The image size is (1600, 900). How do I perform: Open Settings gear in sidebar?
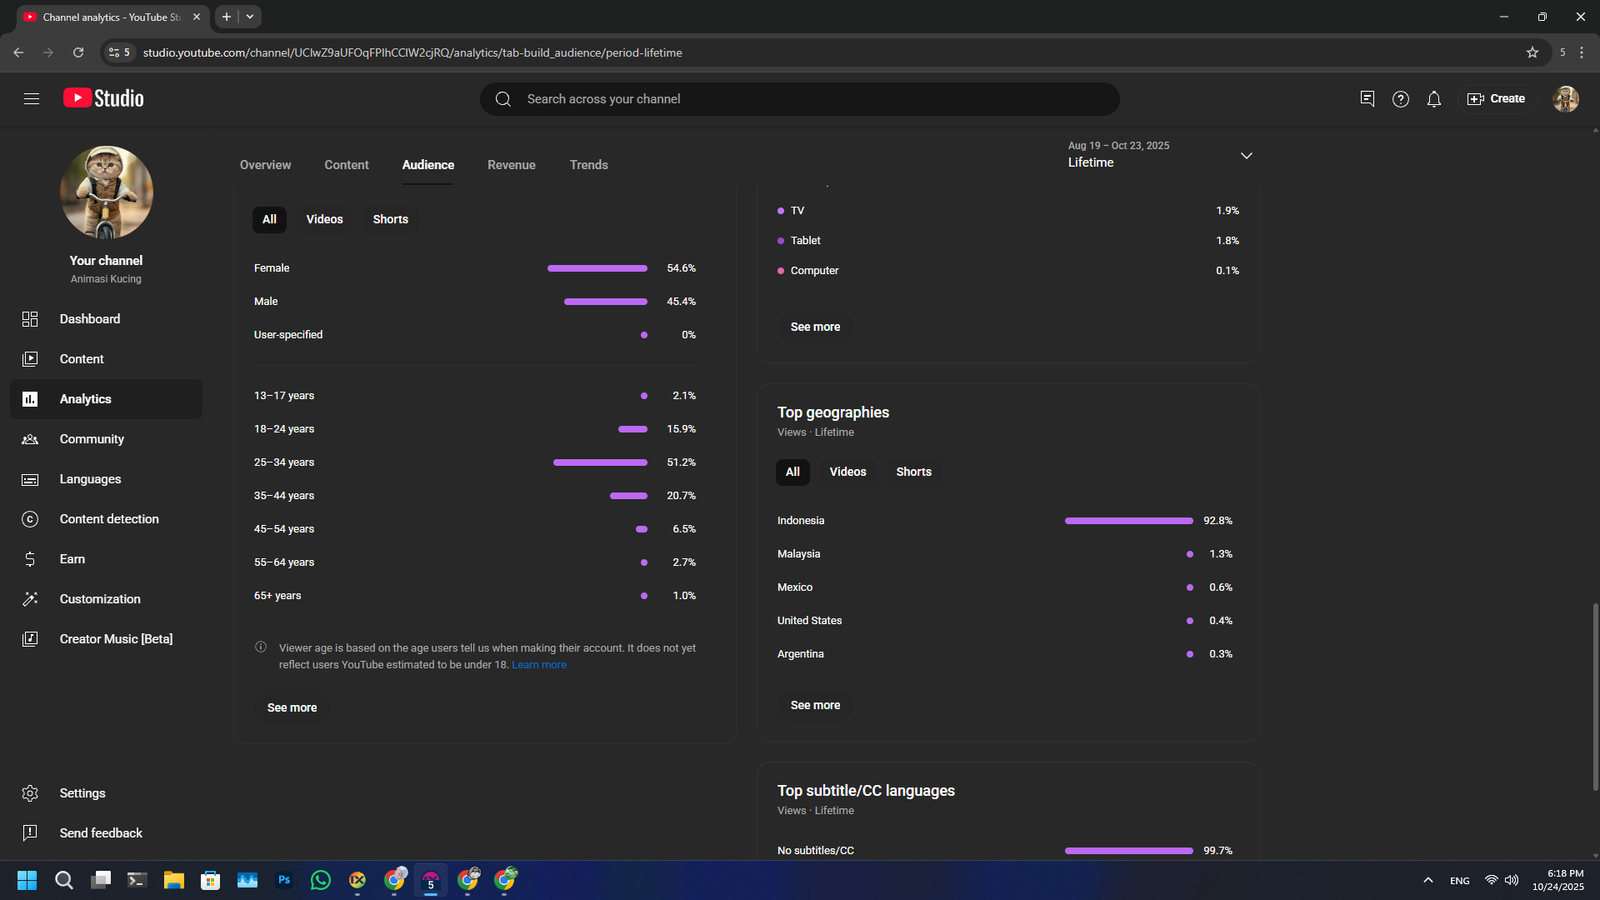pos(81,793)
